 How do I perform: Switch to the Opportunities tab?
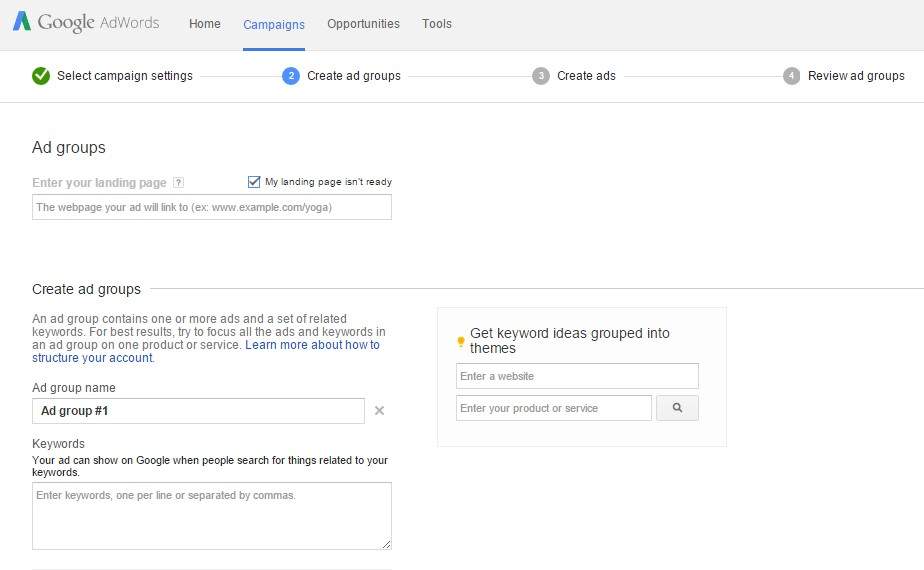[x=363, y=24]
